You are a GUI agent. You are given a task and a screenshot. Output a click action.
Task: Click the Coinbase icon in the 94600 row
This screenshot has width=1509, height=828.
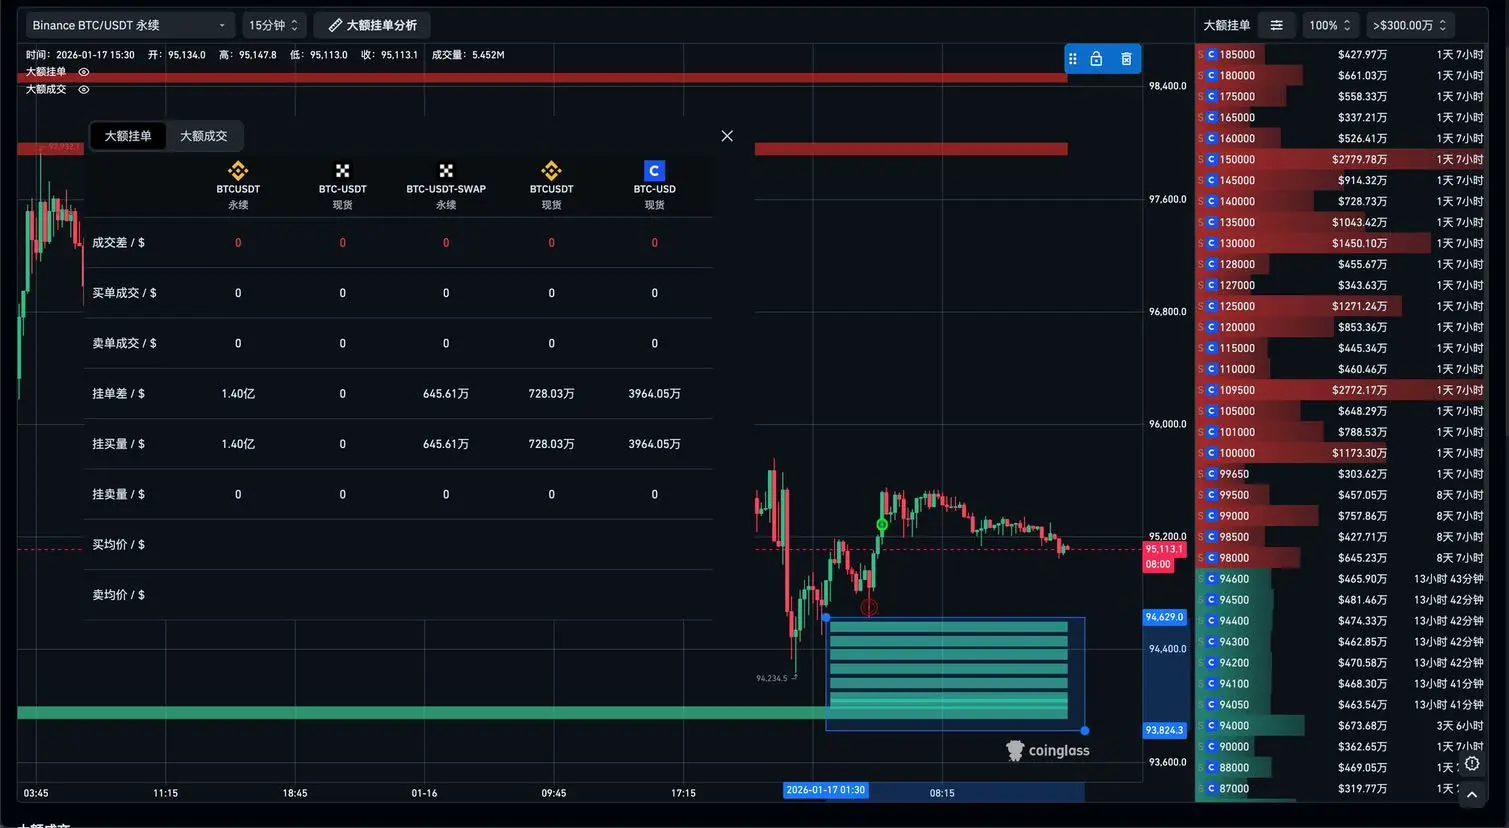pyautogui.click(x=1211, y=580)
